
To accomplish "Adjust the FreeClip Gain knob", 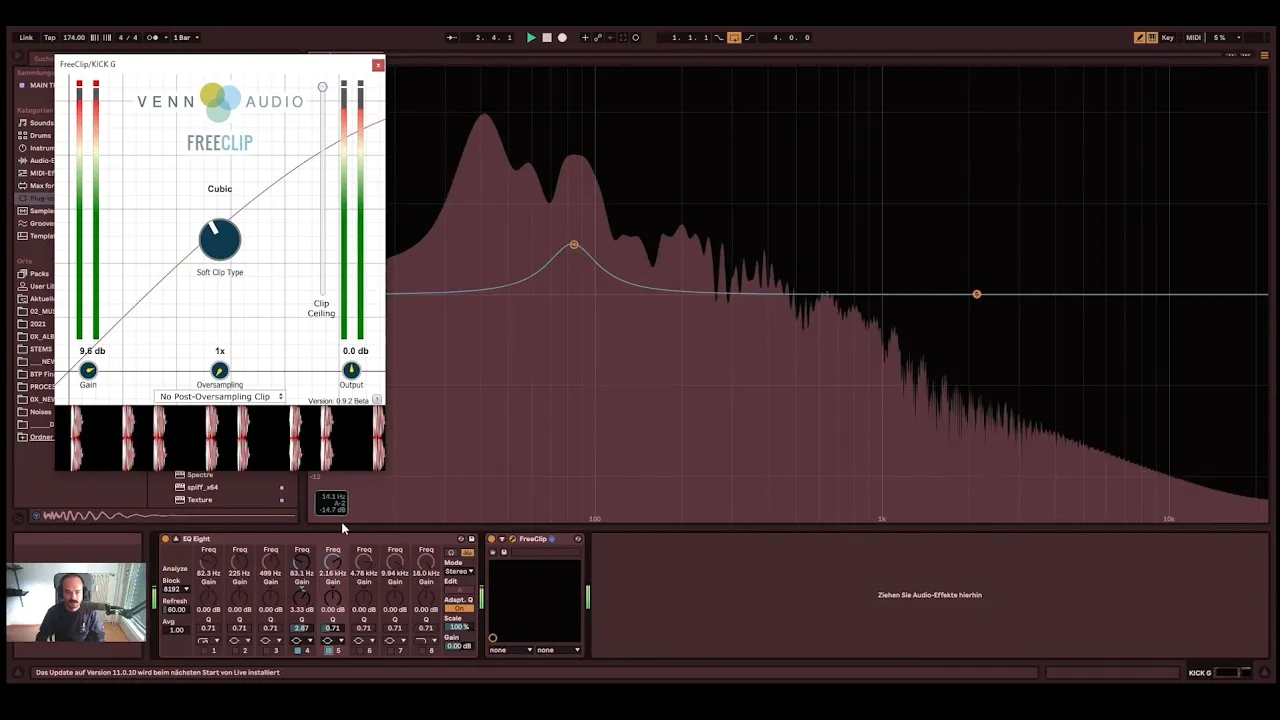I will click(x=88, y=371).
